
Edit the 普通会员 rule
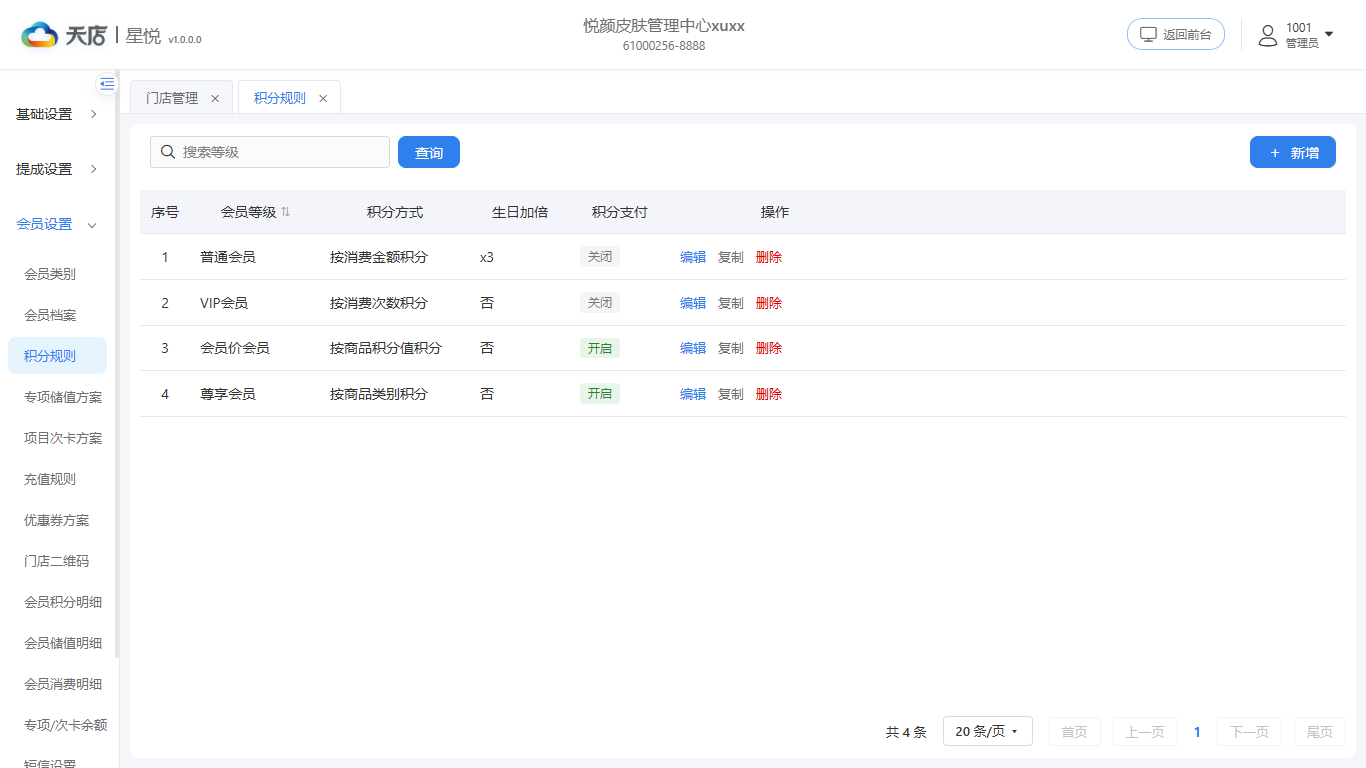(693, 257)
